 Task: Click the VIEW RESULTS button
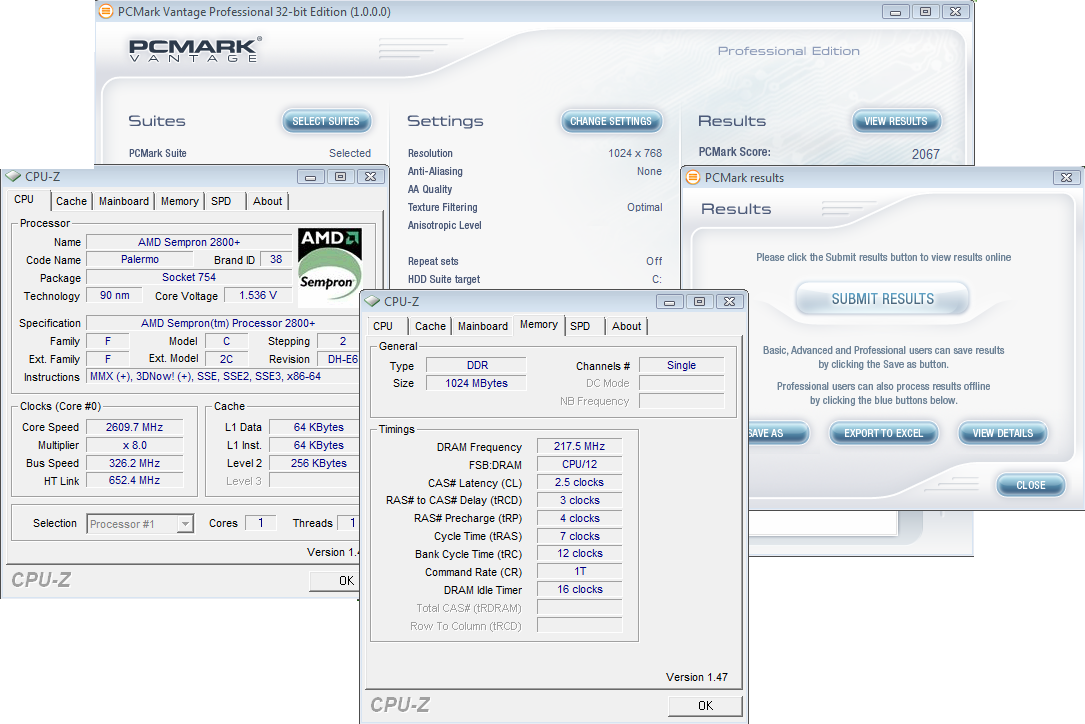pos(896,121)
